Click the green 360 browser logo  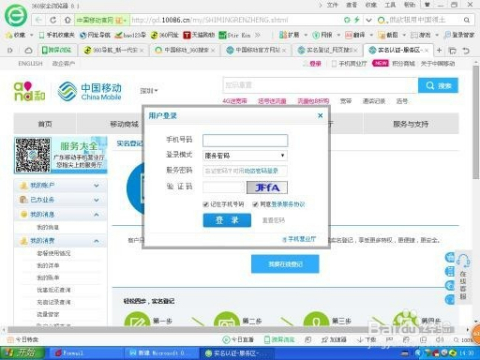(15, 16)
